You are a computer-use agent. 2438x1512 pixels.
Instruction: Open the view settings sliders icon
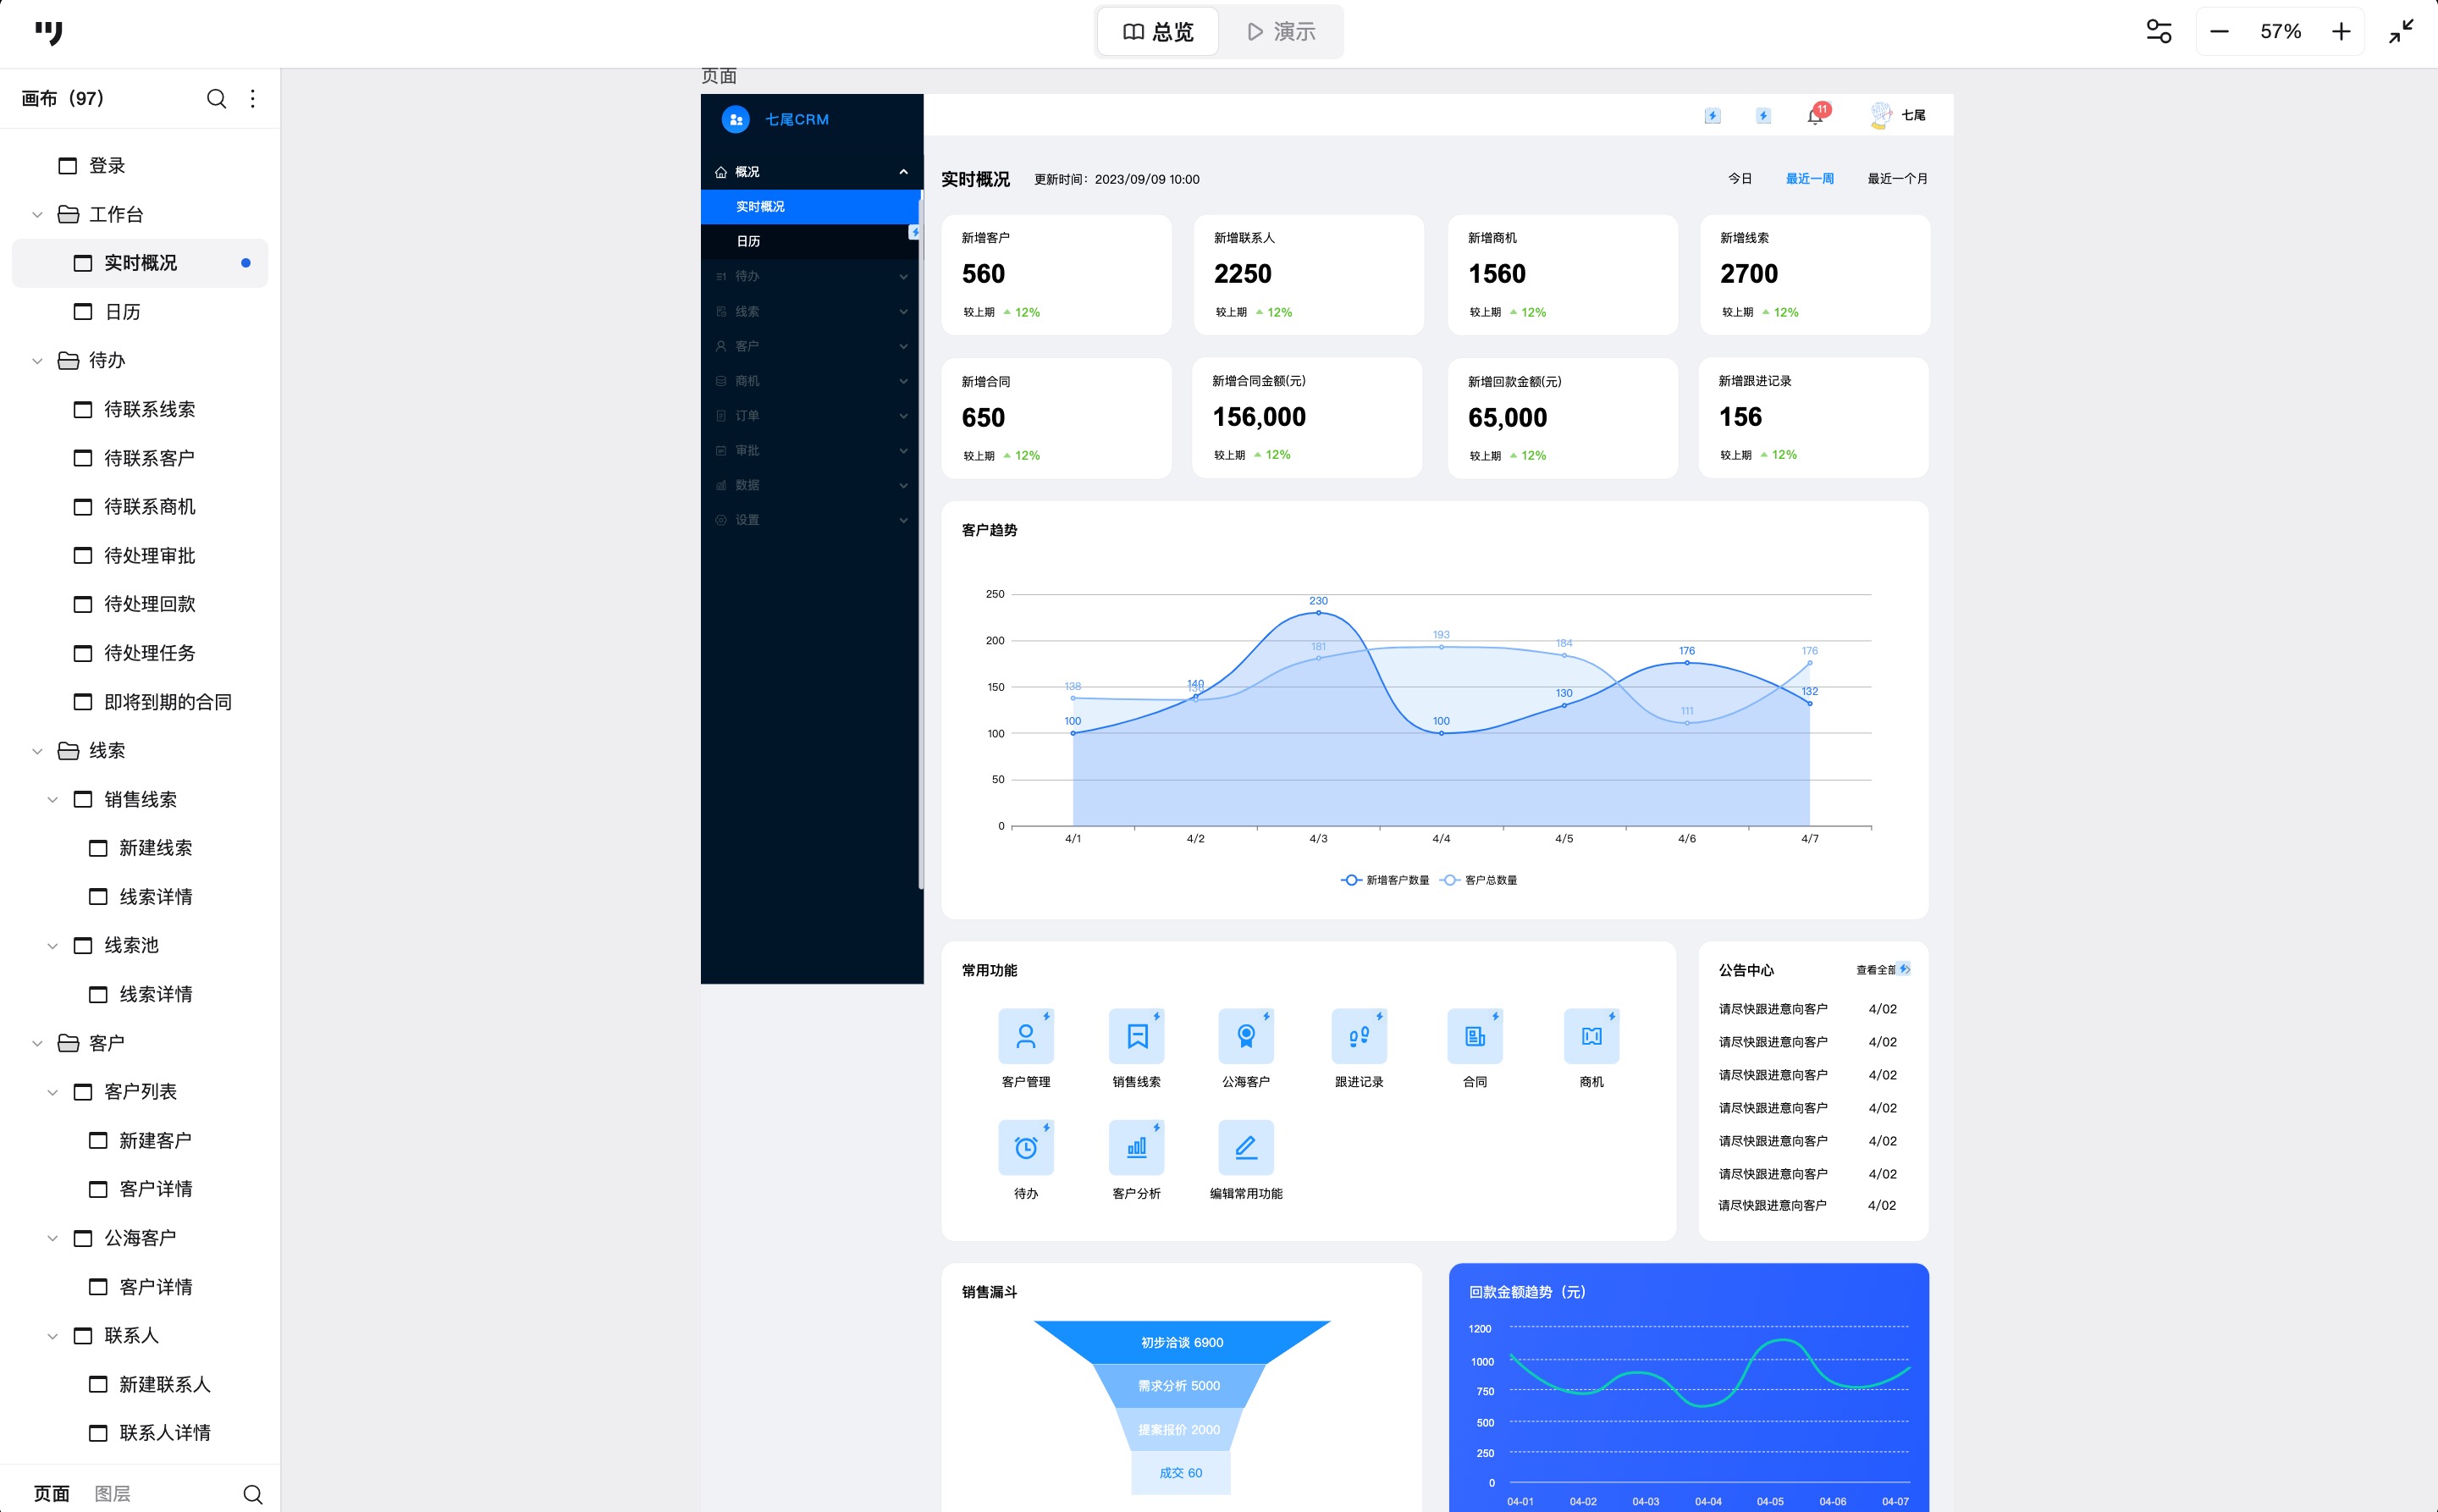pyautogui.click(x=2158, y=32)
